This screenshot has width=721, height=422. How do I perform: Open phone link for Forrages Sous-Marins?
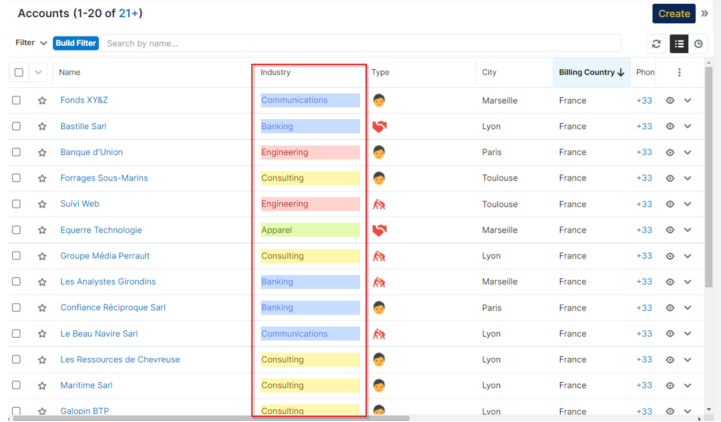[644, 178]
